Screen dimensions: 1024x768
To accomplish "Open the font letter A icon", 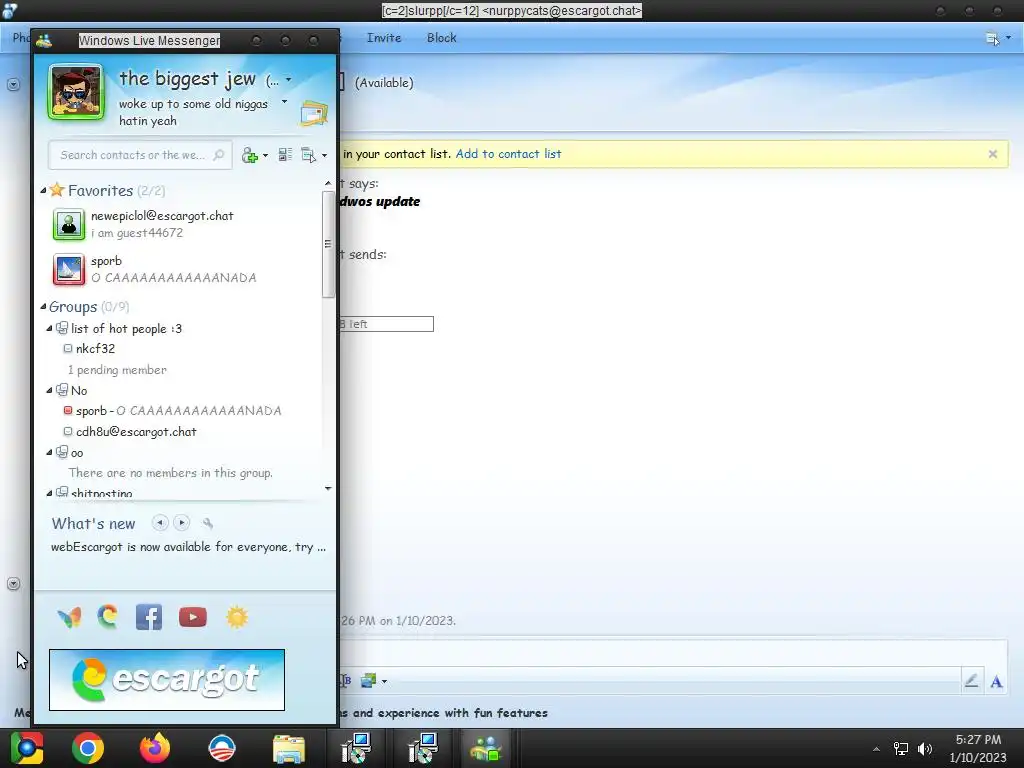I will click(996, 682).
